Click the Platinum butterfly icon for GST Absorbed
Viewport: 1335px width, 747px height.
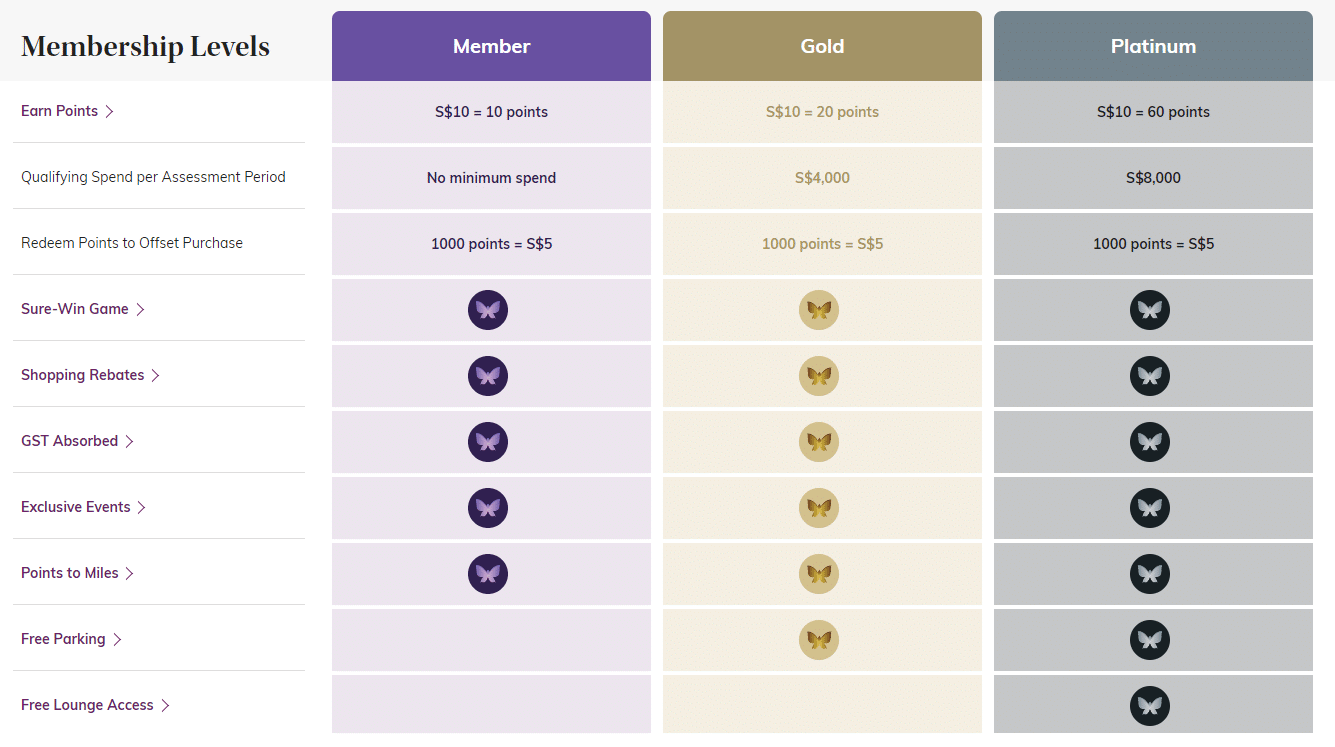1150,442
